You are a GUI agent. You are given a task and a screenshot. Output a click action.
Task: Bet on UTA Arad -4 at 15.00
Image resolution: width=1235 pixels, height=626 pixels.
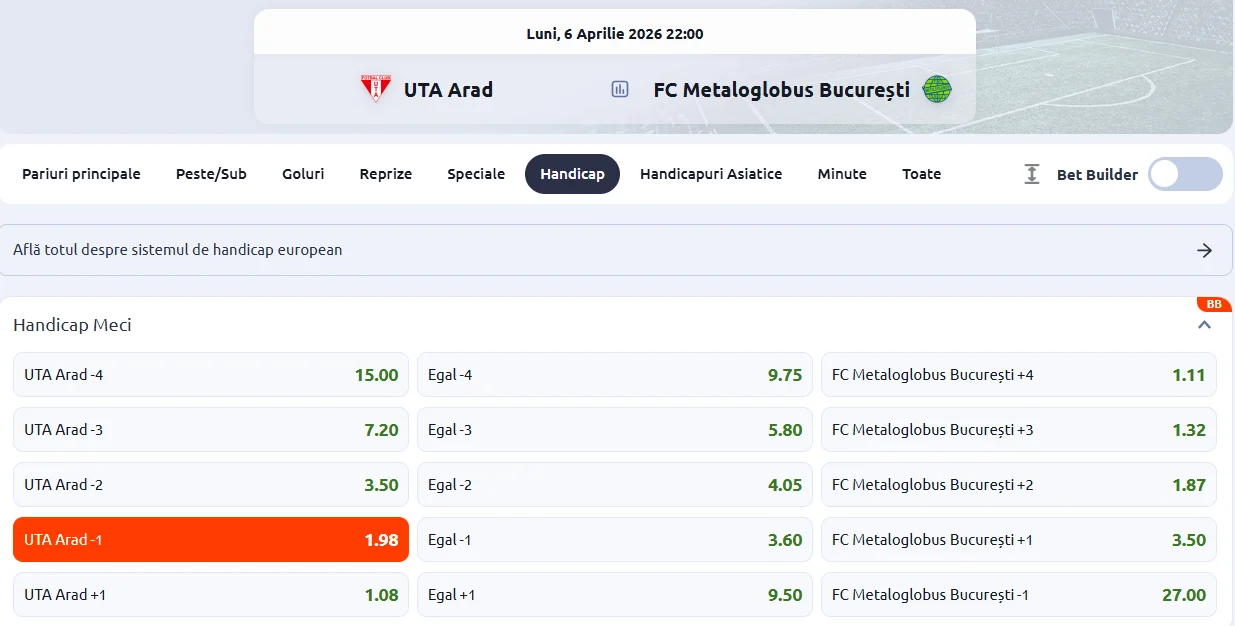point(211,375)
